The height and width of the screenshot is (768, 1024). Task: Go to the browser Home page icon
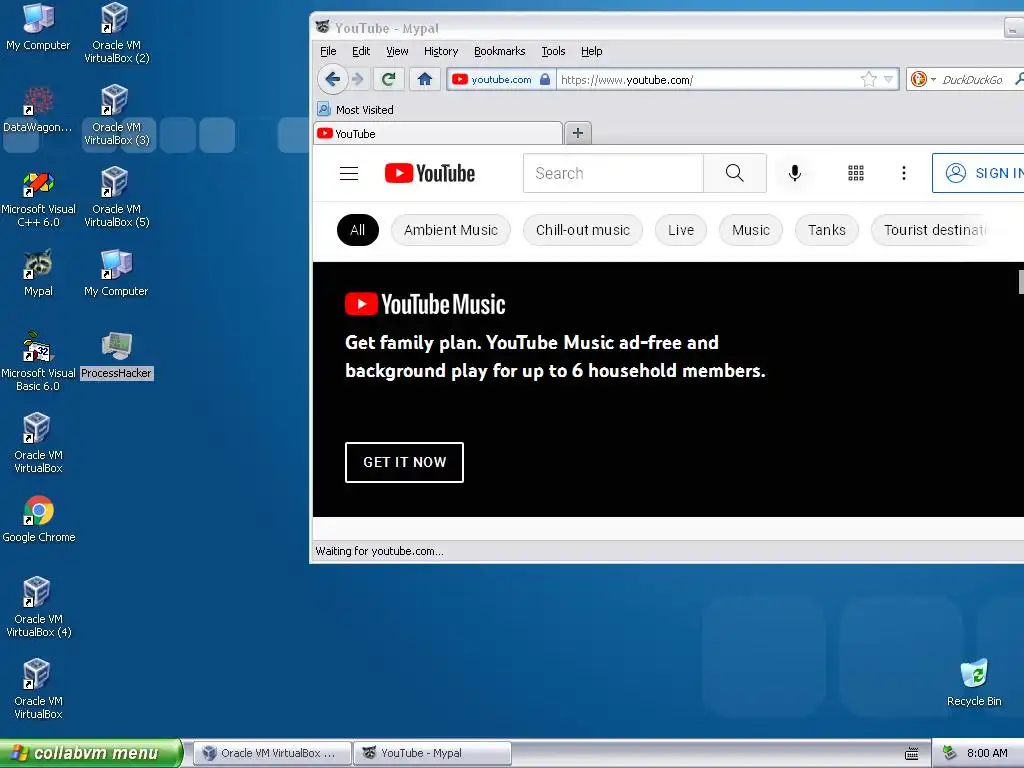(x=424, y=80)
